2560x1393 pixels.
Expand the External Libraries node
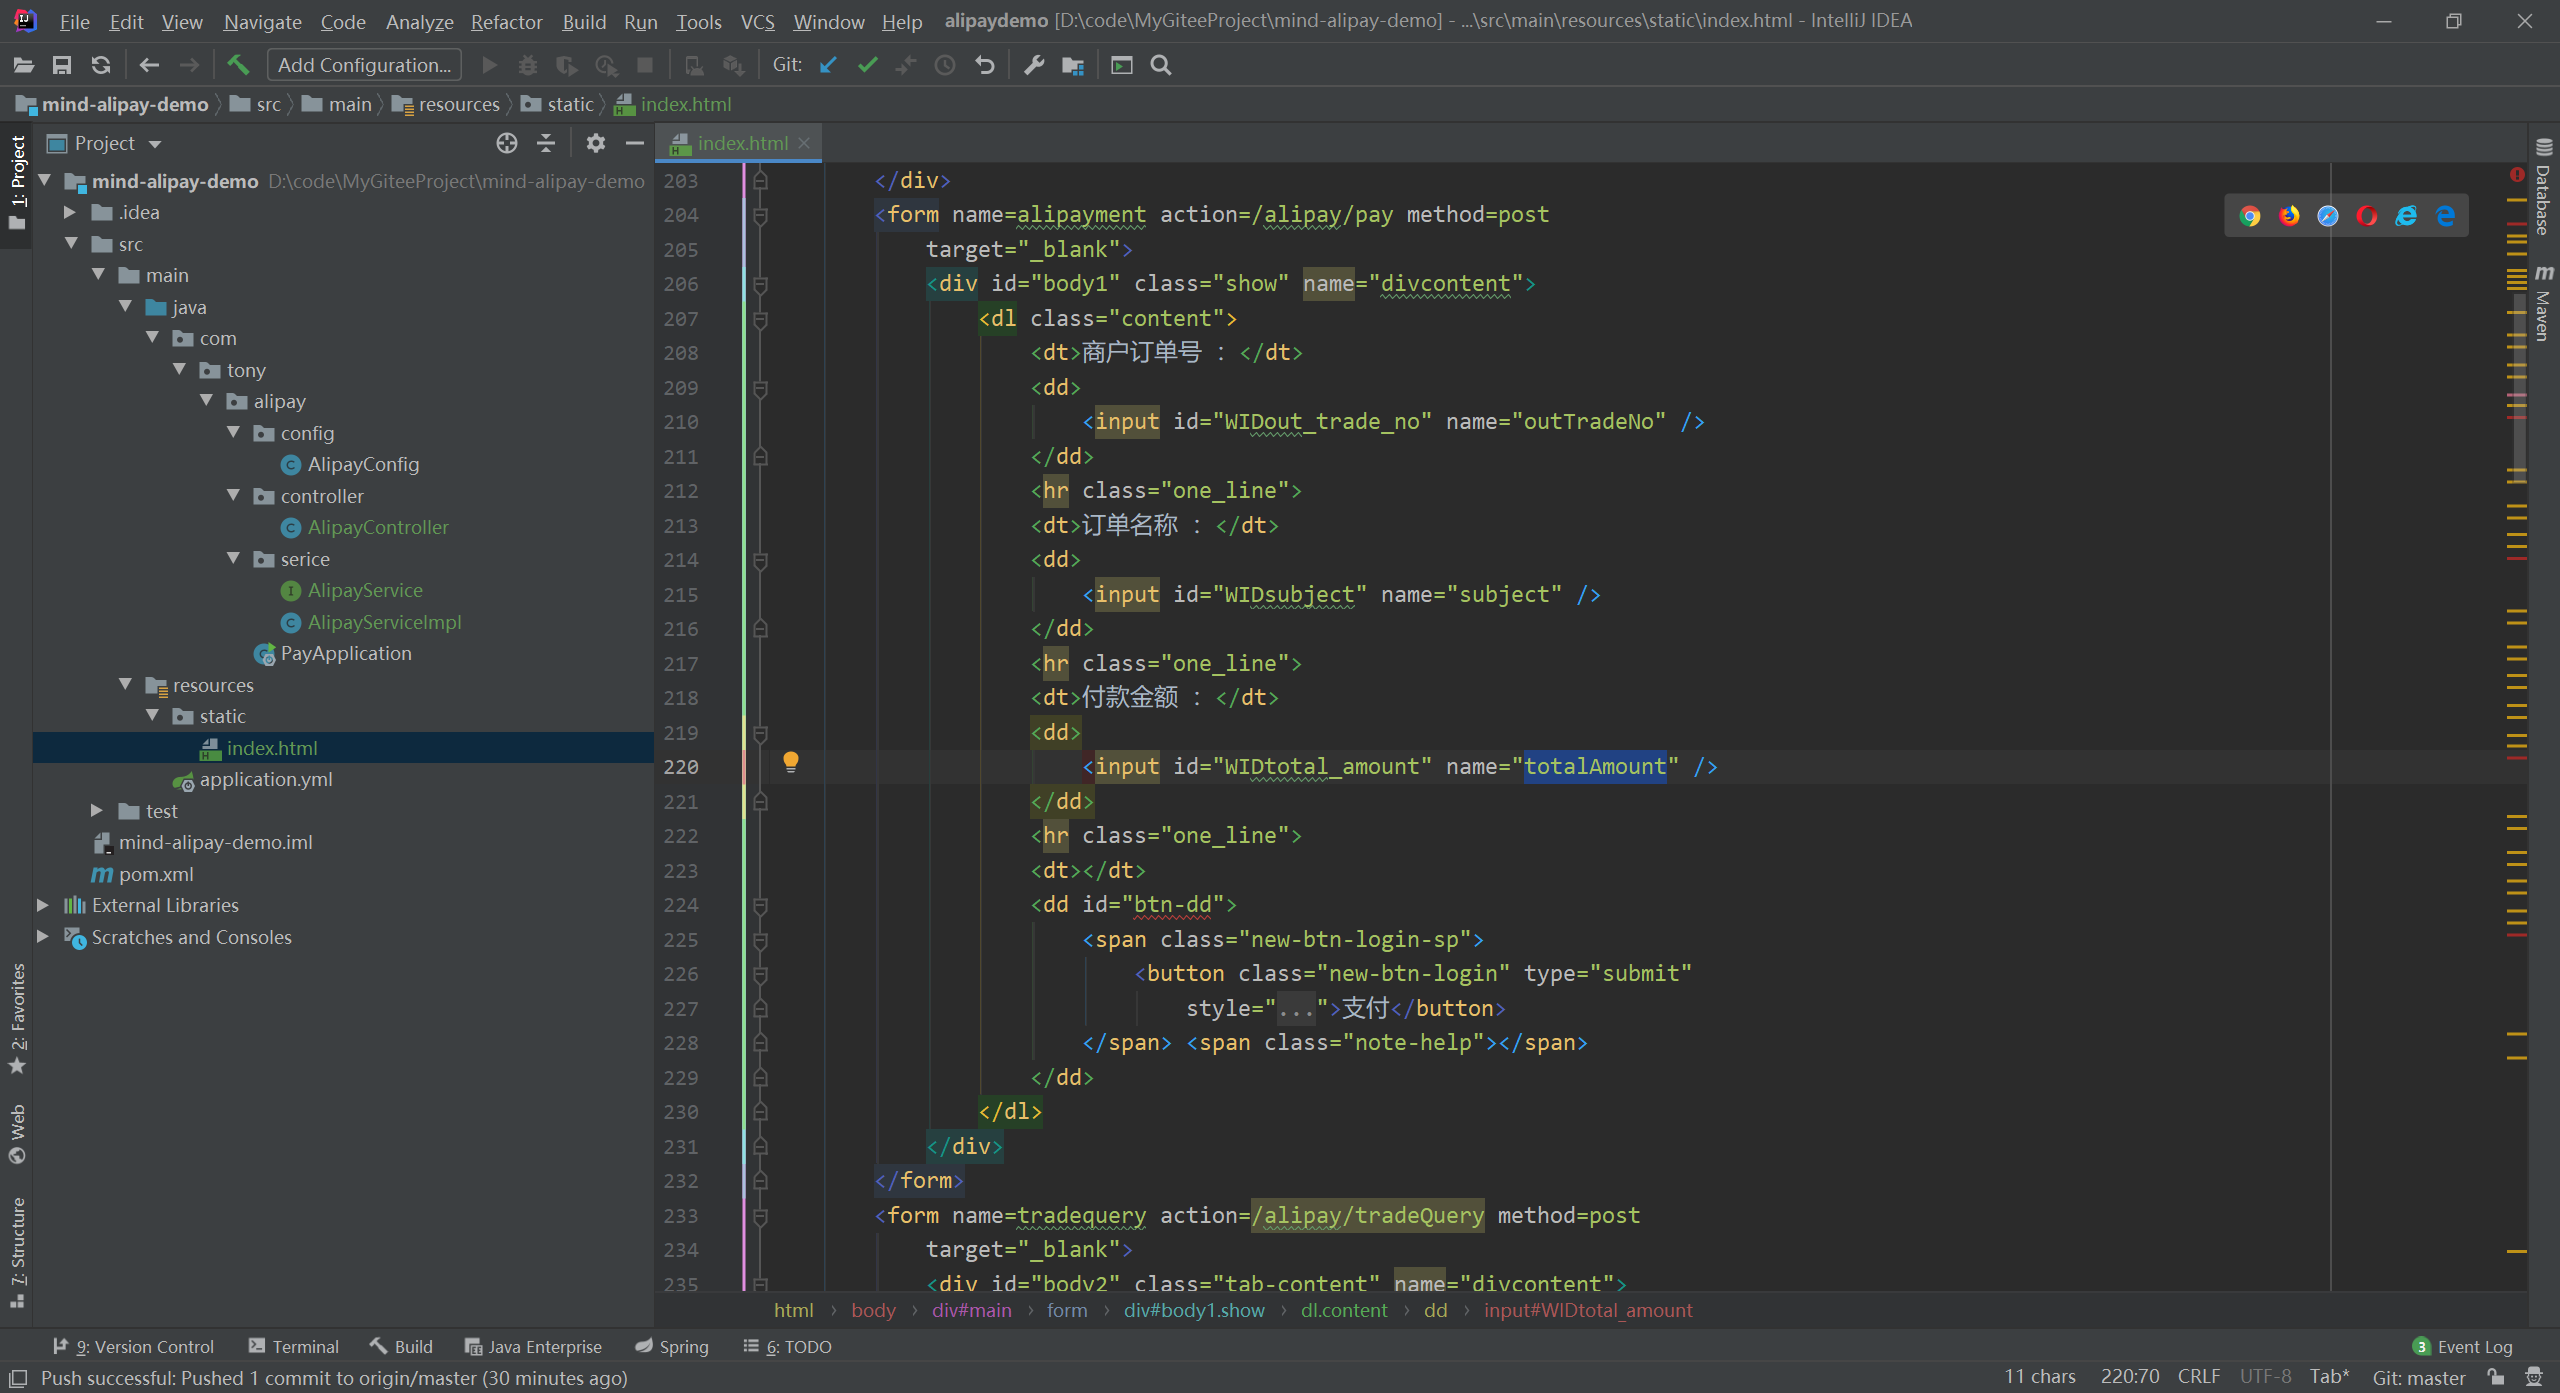tap(43, 905)
